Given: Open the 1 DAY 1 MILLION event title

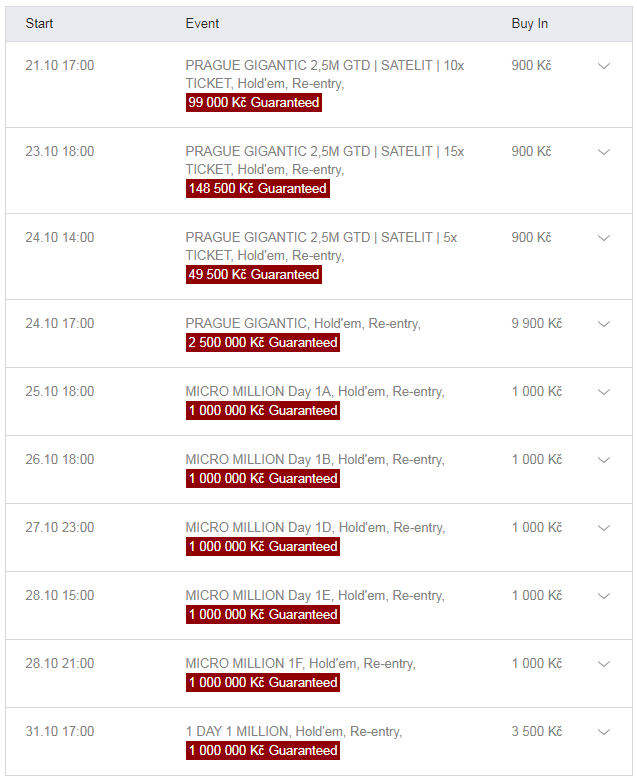Looking at the screenshot, I should coord(293,732).
